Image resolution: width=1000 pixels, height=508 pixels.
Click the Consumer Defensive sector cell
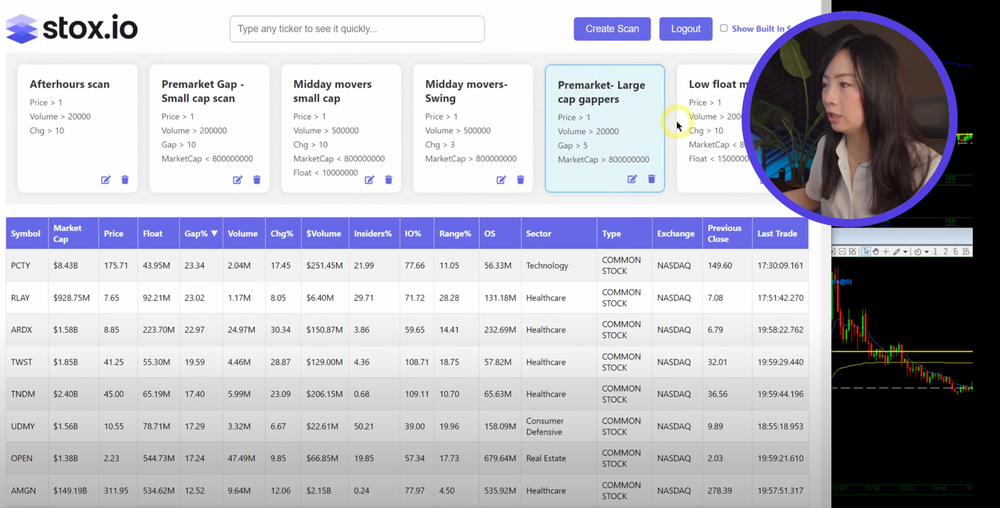point(559,426)
